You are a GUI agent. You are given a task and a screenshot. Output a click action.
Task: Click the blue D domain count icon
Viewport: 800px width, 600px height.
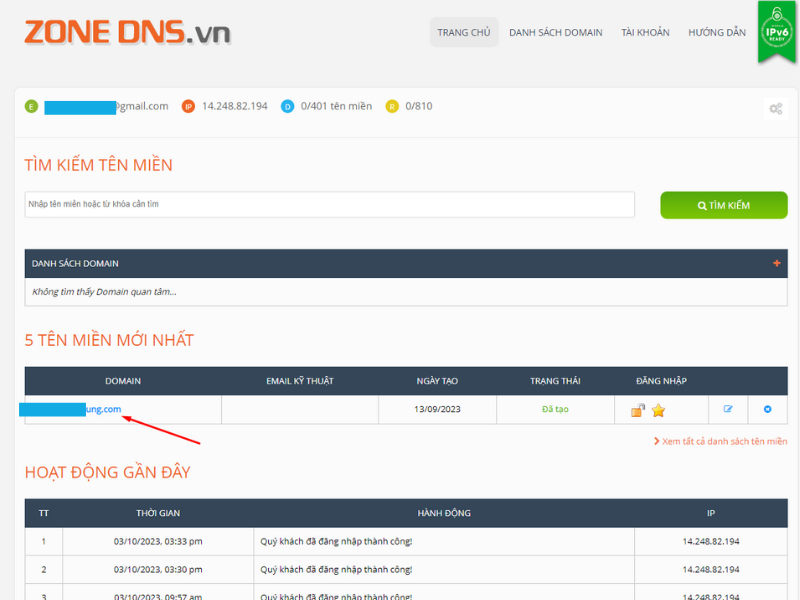click(x=287, y=106)
